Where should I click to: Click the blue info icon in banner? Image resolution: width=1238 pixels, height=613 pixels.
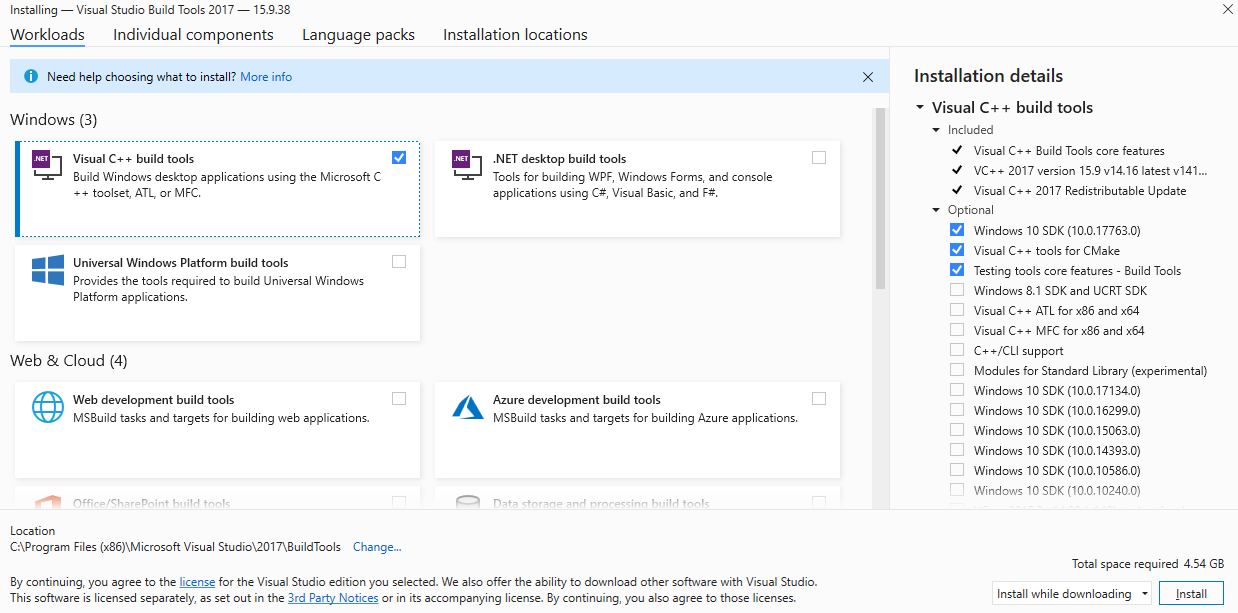click(31, 77)
